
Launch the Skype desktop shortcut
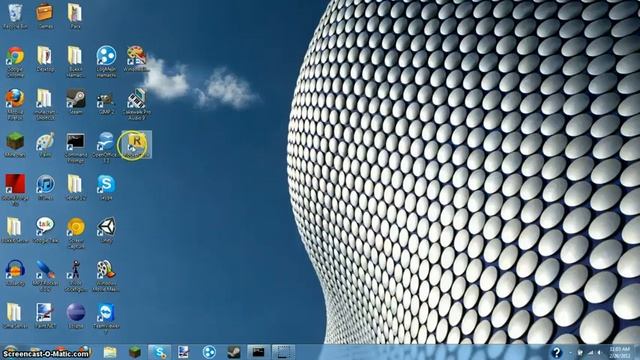point(106,188)
